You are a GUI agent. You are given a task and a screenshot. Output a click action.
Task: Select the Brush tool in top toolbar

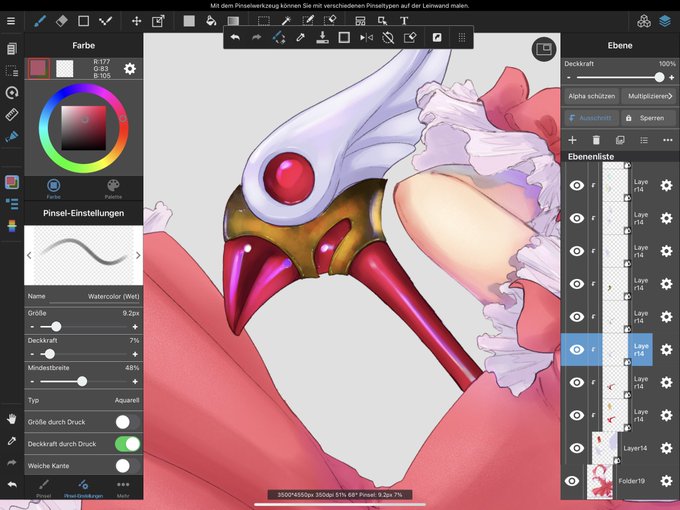point(40,21)
